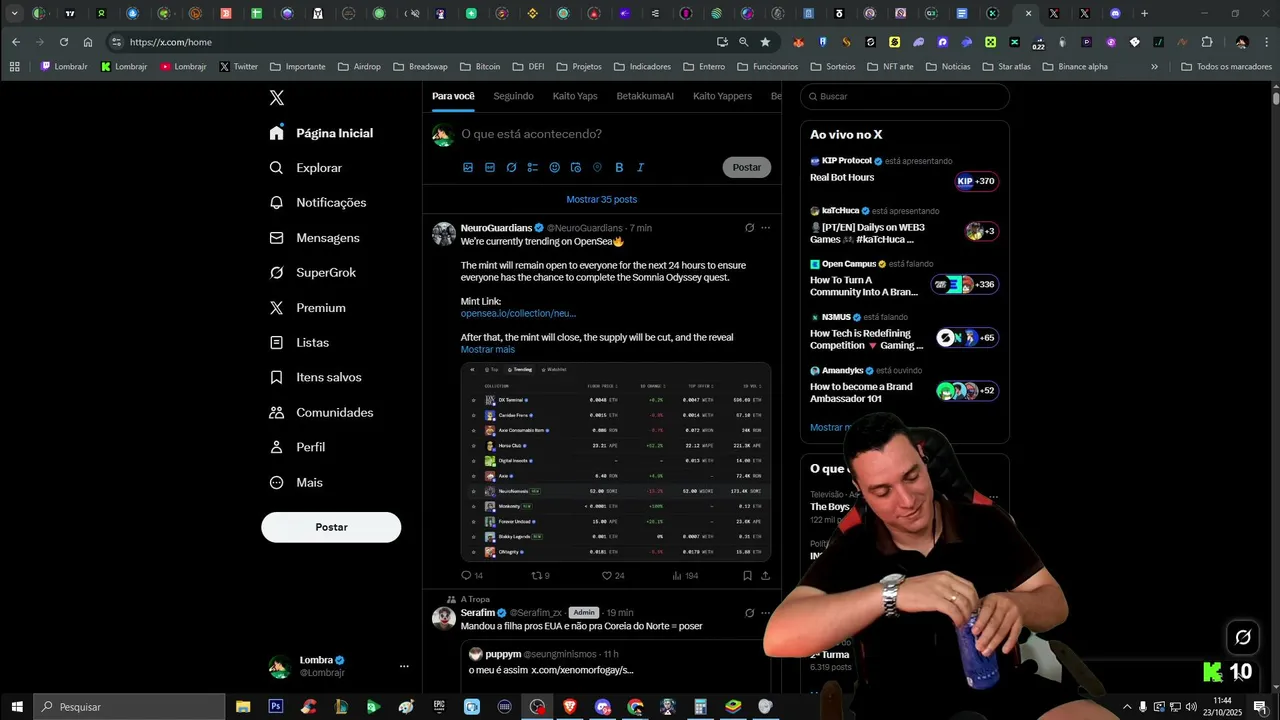Screen dimensions: 1280x720
Task: Open the opensea.io collection link
Action: (518, 313)
